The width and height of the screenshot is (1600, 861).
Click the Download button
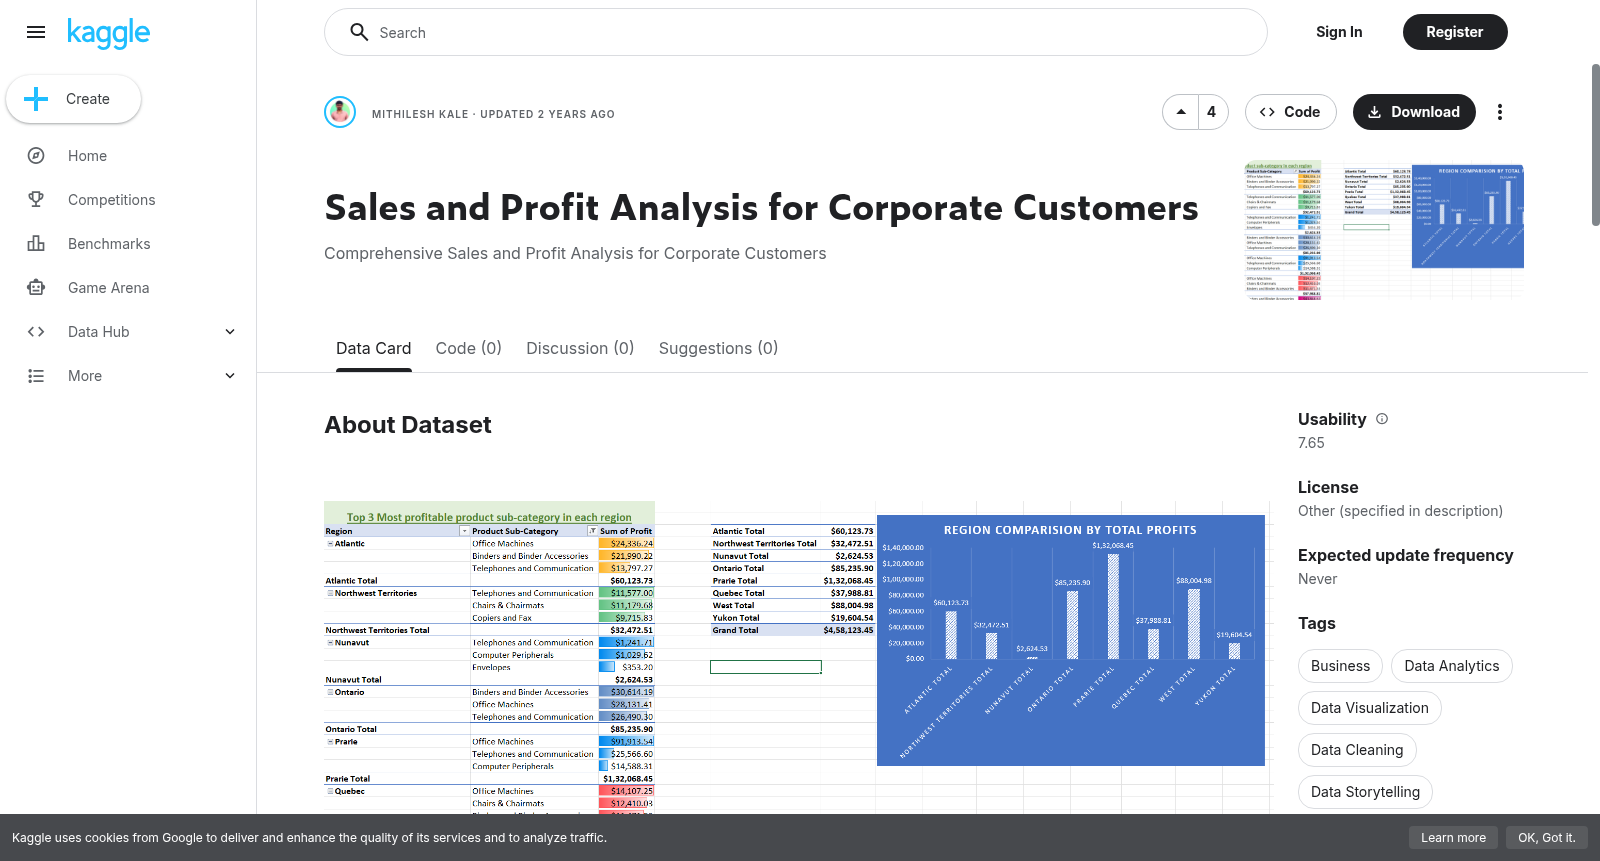1414,112
